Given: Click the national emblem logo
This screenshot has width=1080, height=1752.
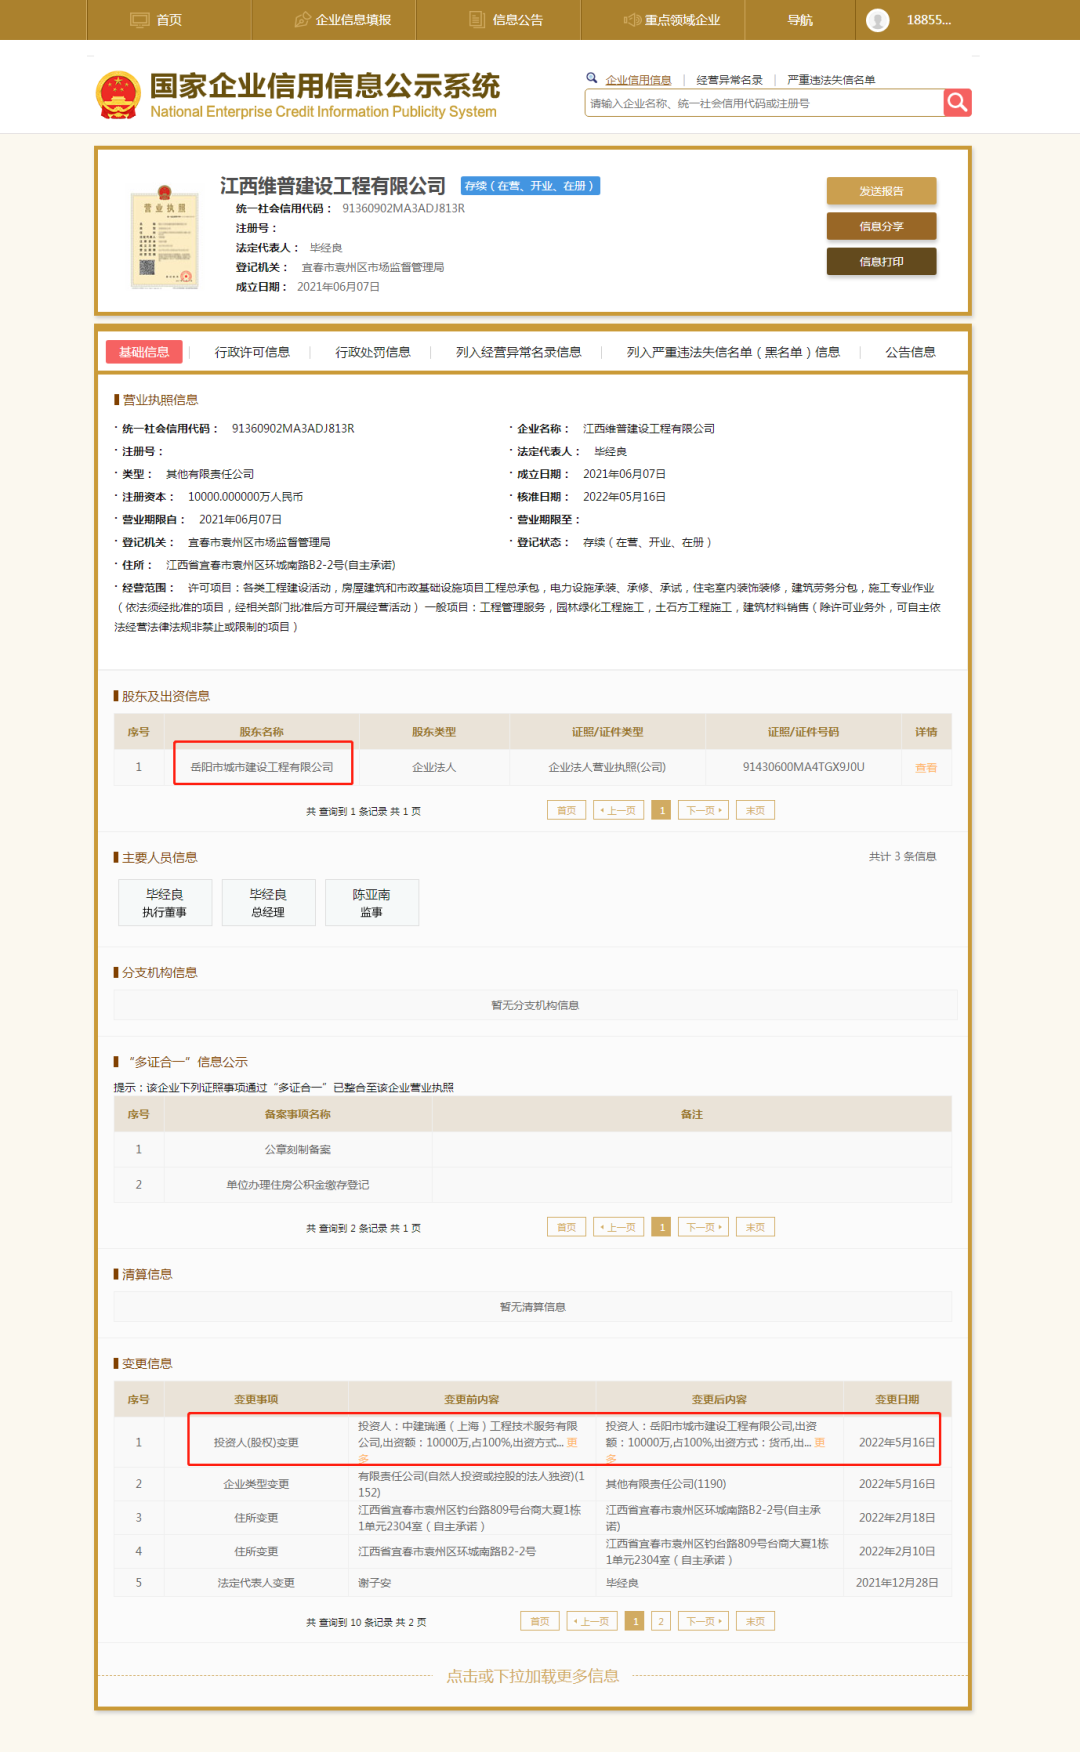Looking at the screenshot, I should pyautogui.click(x=118, y=96).
